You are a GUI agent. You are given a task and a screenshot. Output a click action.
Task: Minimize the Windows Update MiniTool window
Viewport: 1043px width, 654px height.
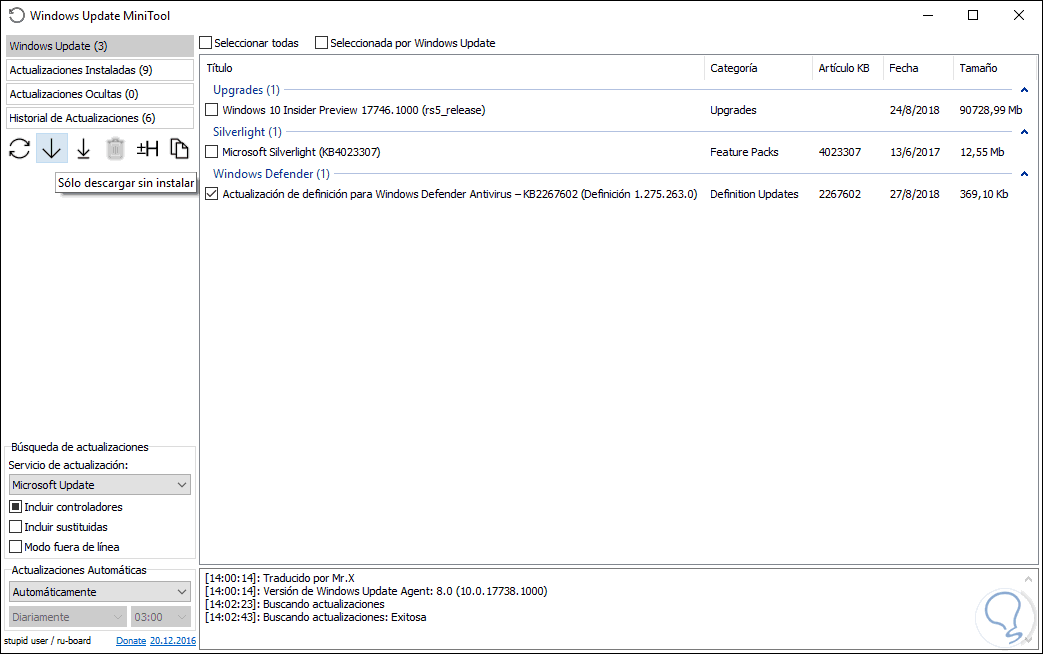[x=929, y=15]
